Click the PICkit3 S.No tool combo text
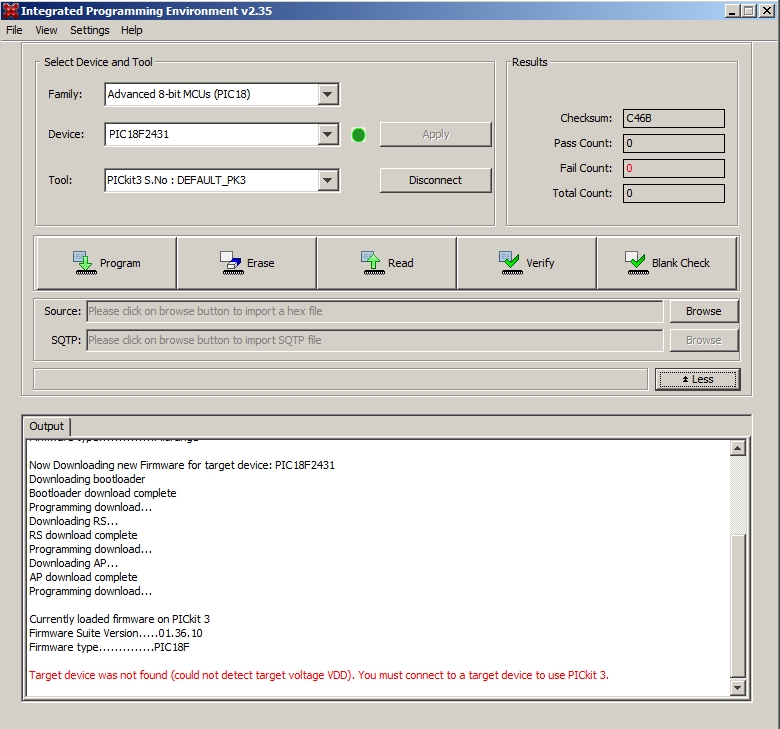Screen dimensions: 780x729 [x=176, y=180]
